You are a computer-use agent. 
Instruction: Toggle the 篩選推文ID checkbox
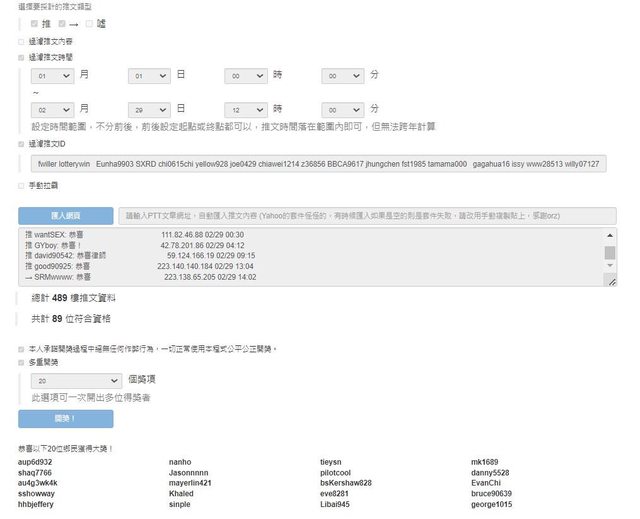[22, 144]
